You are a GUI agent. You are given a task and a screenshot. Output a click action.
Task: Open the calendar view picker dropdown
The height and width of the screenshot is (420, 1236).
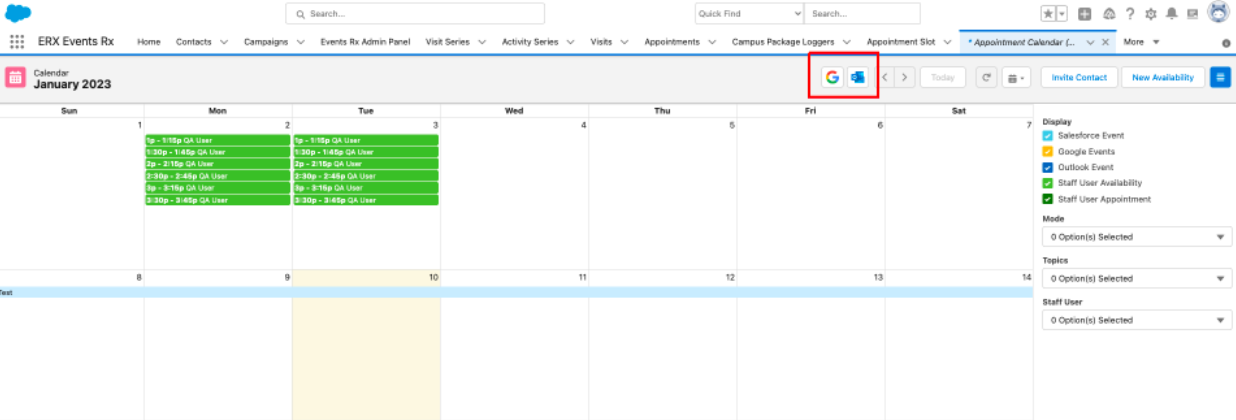1016,77
